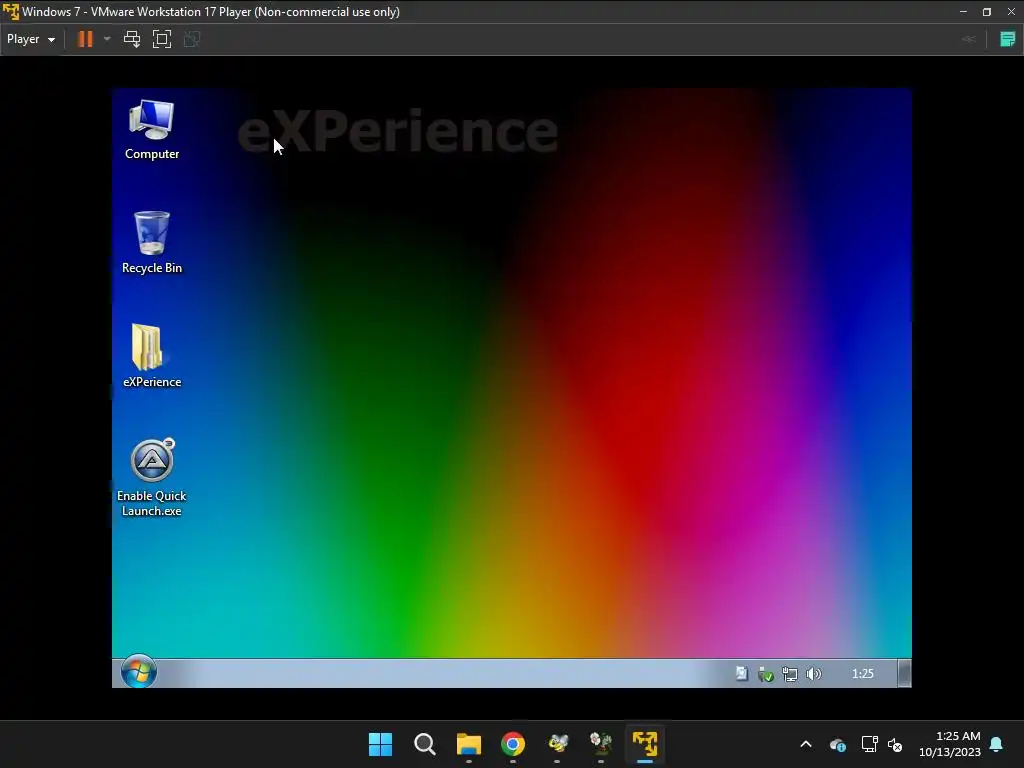Show hidden icons chevron in host tray
1024x768 pixels.
click(x=806, y=744)
